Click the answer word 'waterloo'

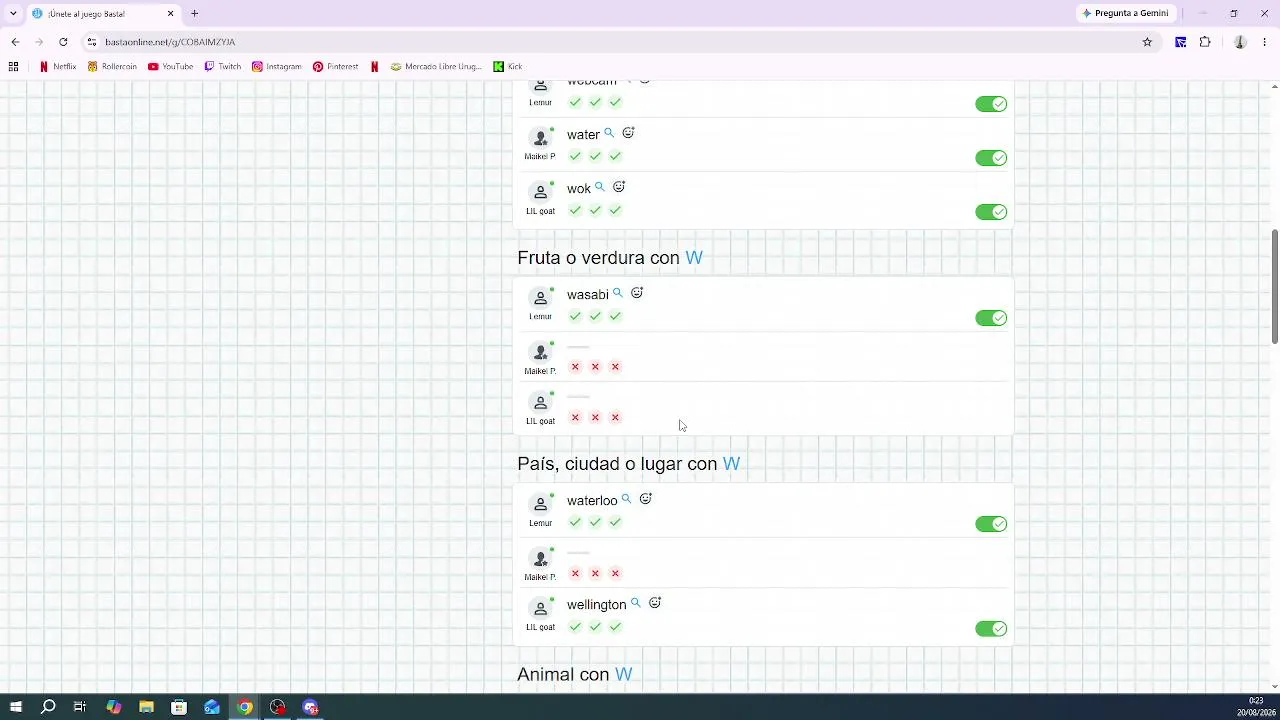click(x=592, y=501)
